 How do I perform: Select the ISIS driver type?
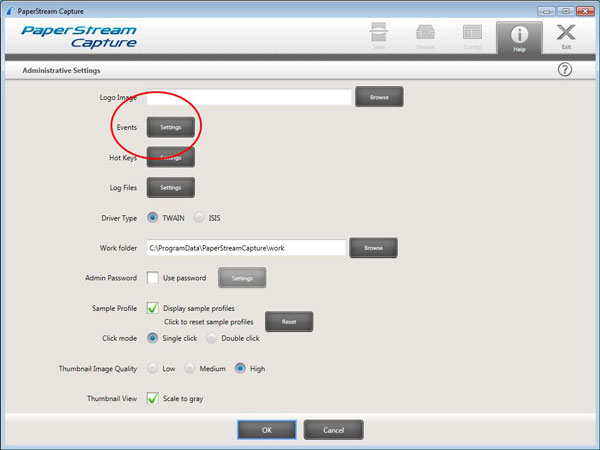tap(199, 218)
